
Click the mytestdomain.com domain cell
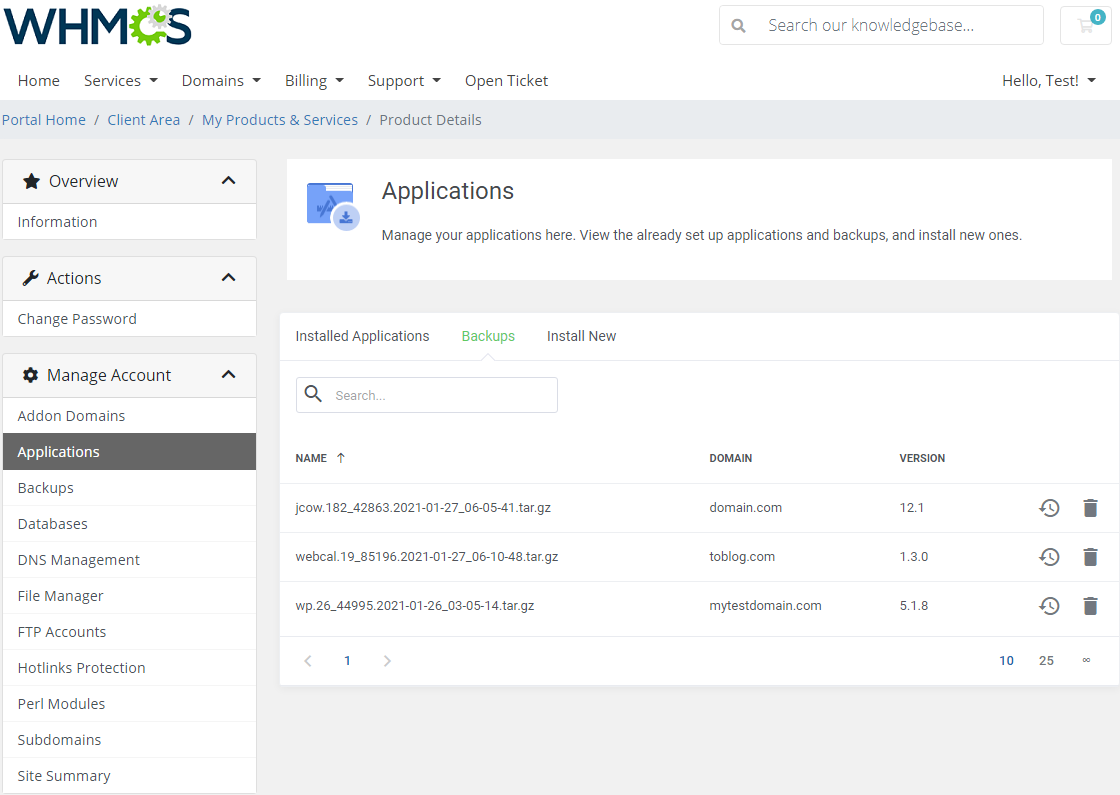click(x=765, y=606)
